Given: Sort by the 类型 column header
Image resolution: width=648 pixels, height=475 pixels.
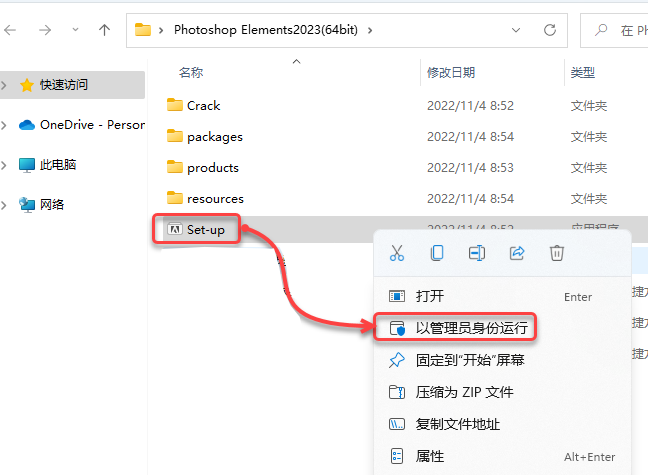Looking at the screenshot, I should coord(582,73).
